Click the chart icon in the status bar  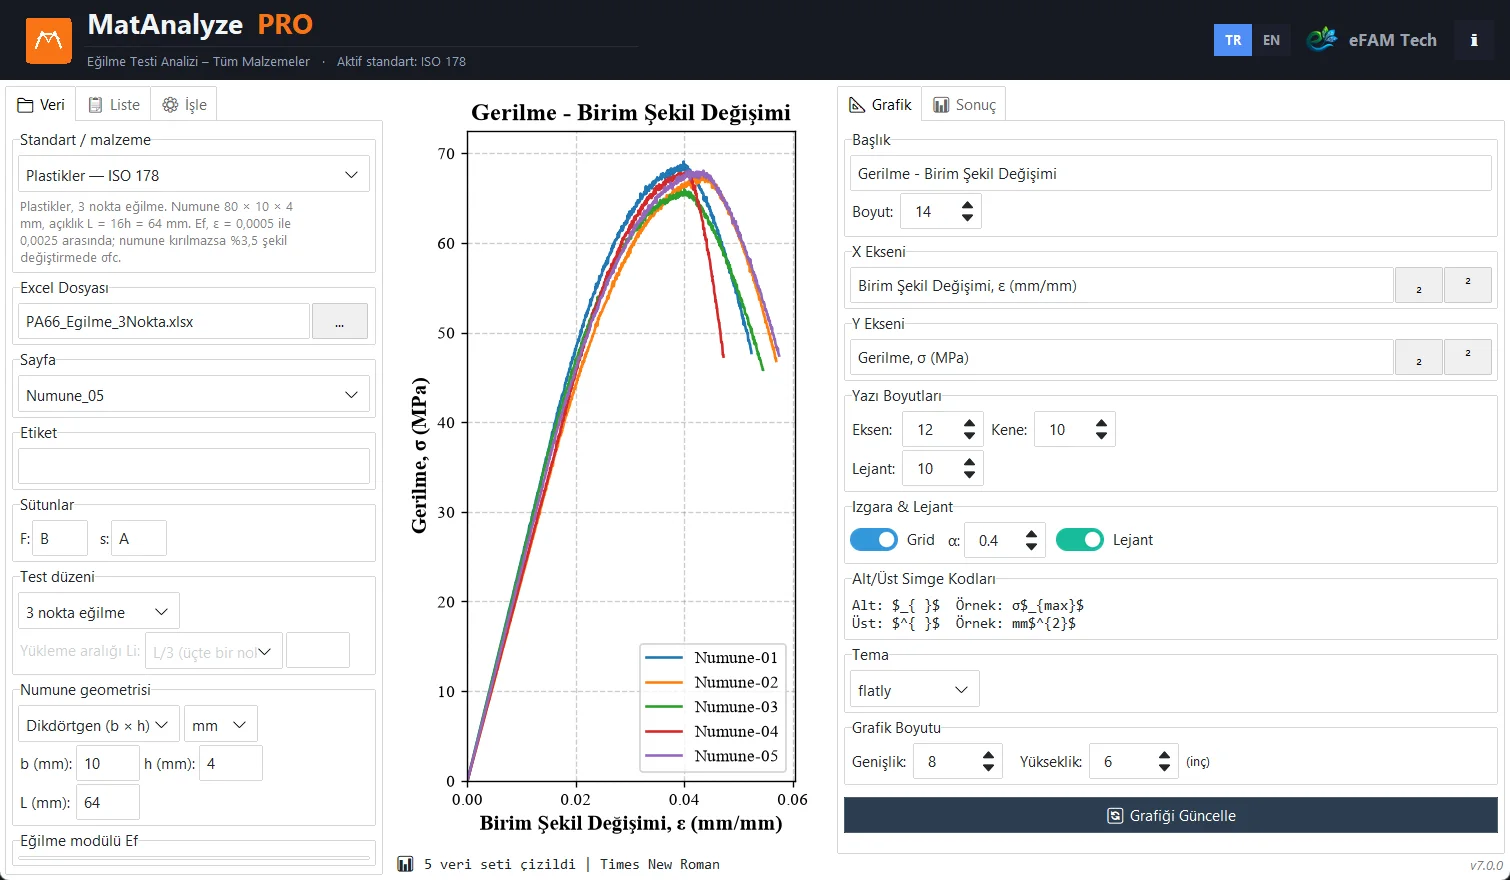pyautogui.click(x=405, y=864)
